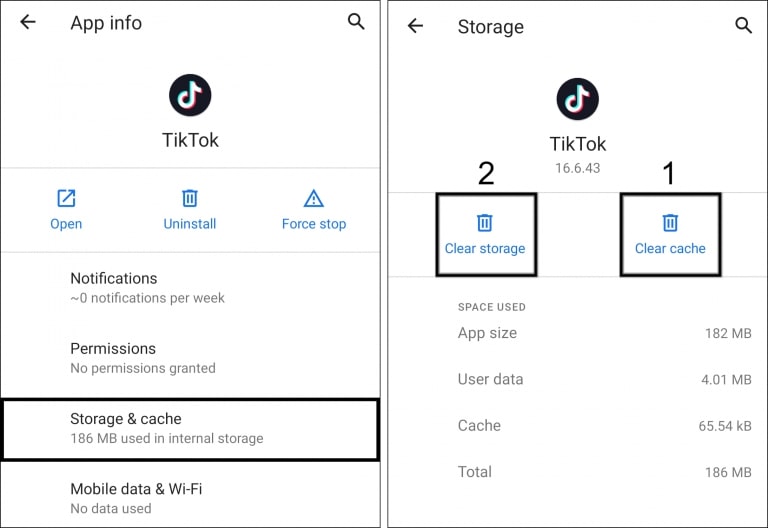
Task: Select Storage & cache option
Action: (190, 428)
